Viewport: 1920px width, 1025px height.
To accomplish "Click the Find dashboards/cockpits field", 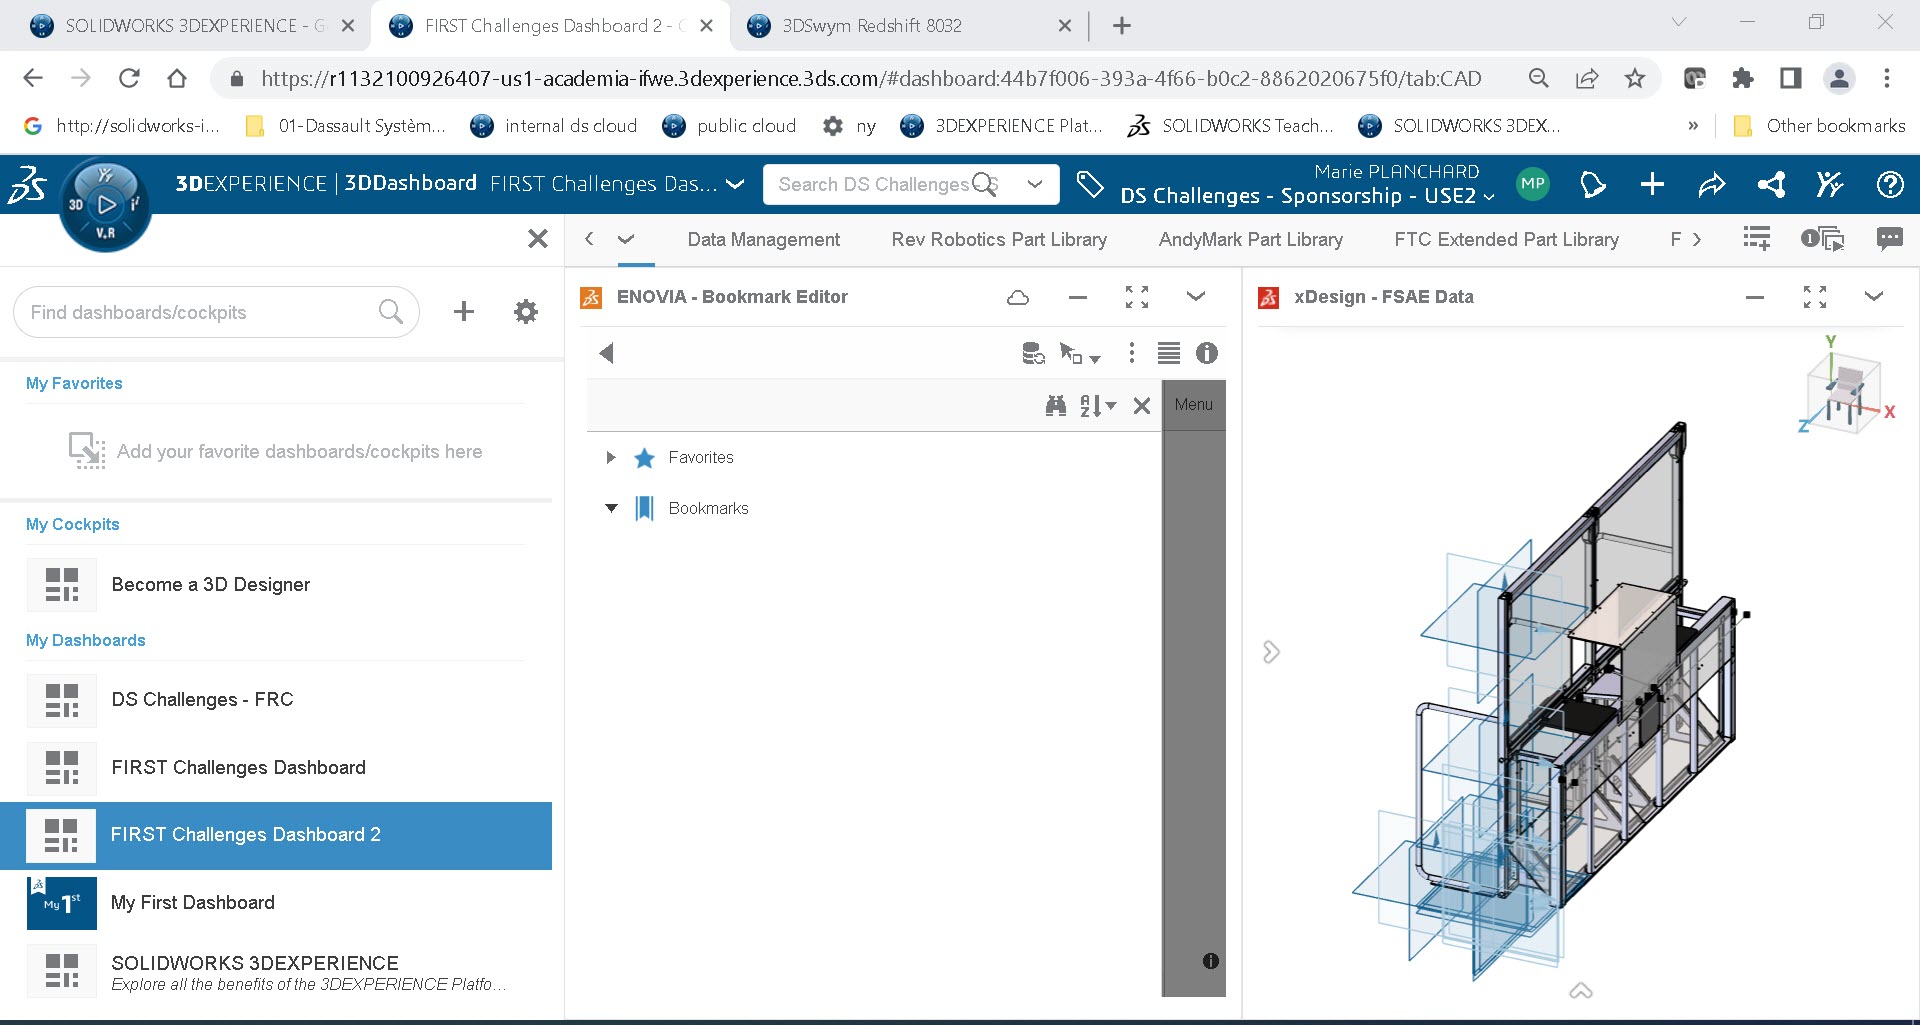I will point(216,312).
